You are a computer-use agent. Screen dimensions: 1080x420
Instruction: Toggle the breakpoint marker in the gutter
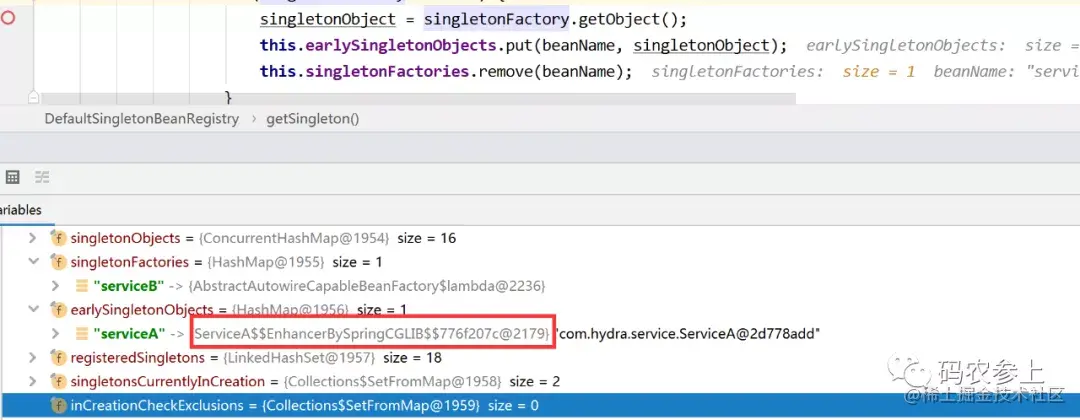pyautogui.click(x=8, y=19)
